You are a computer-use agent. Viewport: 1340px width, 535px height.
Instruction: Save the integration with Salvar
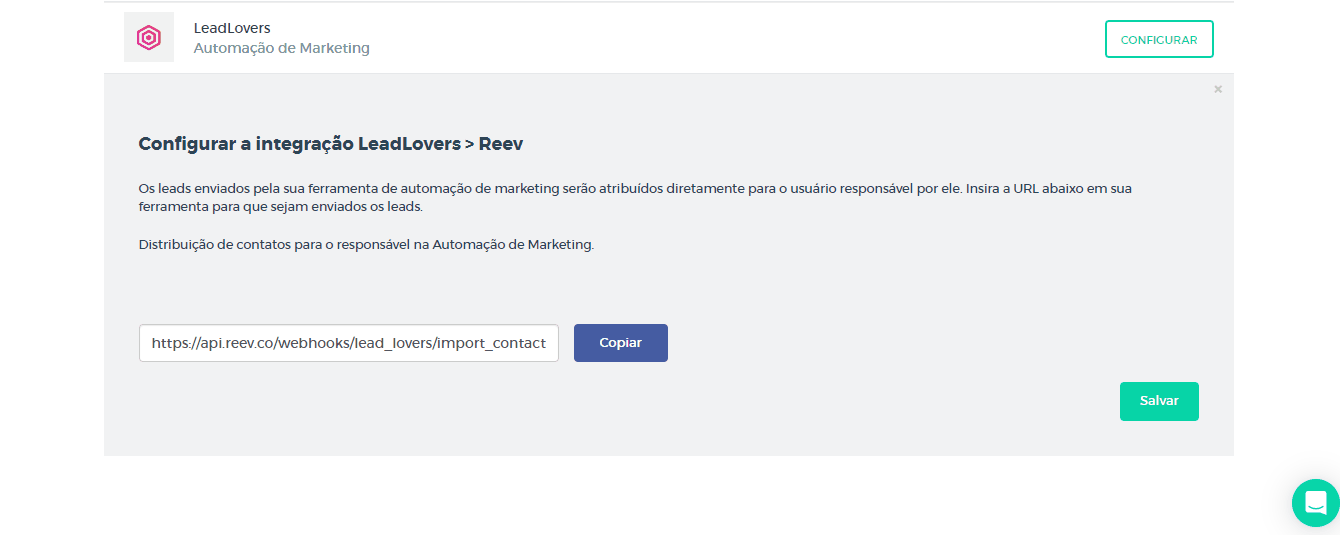(1158, 401)
